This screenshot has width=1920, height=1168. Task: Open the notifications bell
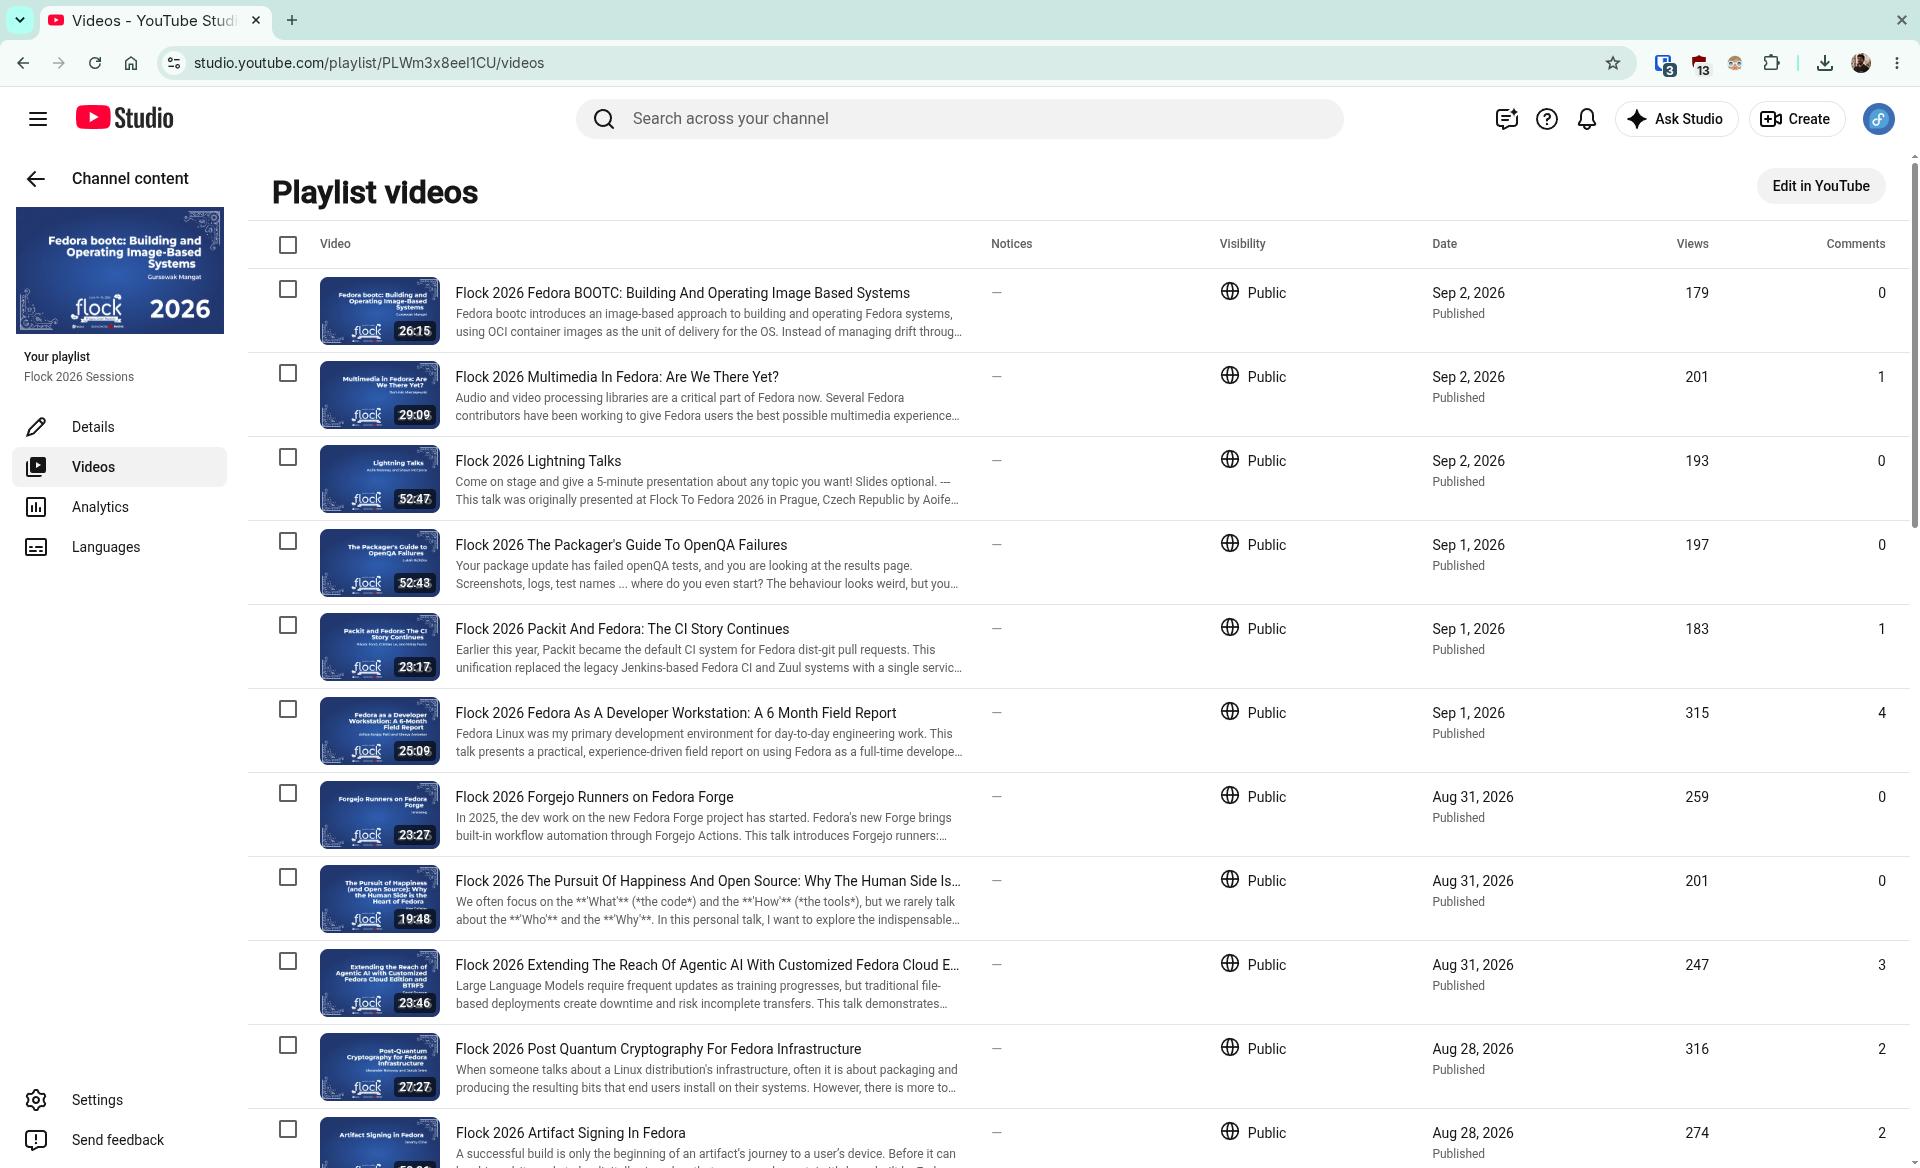pos(1587,119)
